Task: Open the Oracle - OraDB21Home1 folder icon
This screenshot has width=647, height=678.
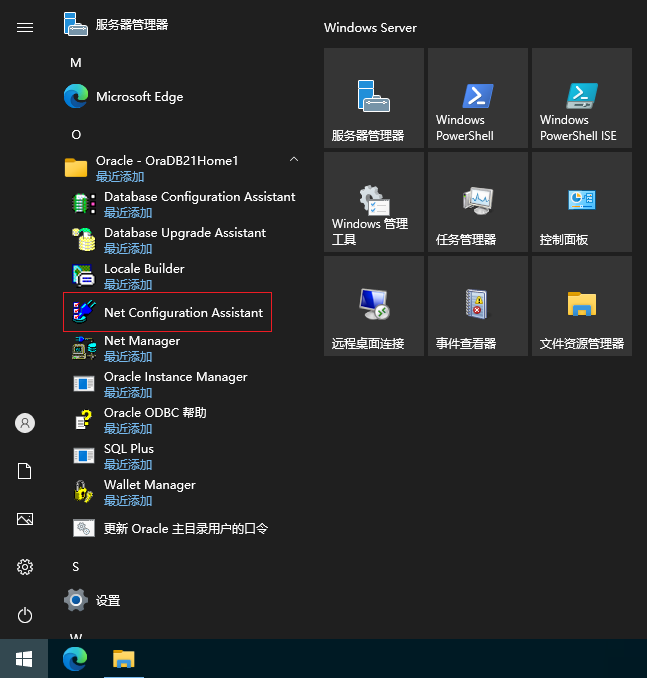Action: pos(76,168)
